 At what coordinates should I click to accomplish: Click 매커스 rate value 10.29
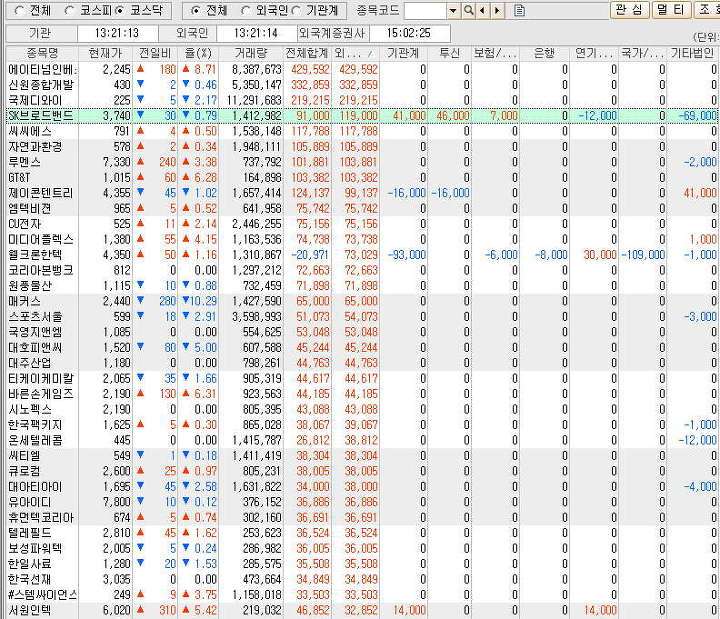click(203, 301)
